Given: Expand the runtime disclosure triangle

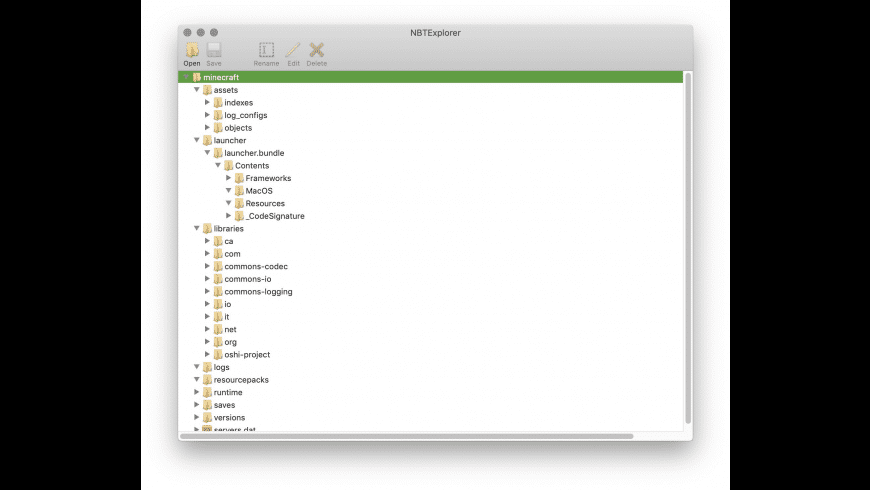Looking at the screenshot, I should (196, 392).
